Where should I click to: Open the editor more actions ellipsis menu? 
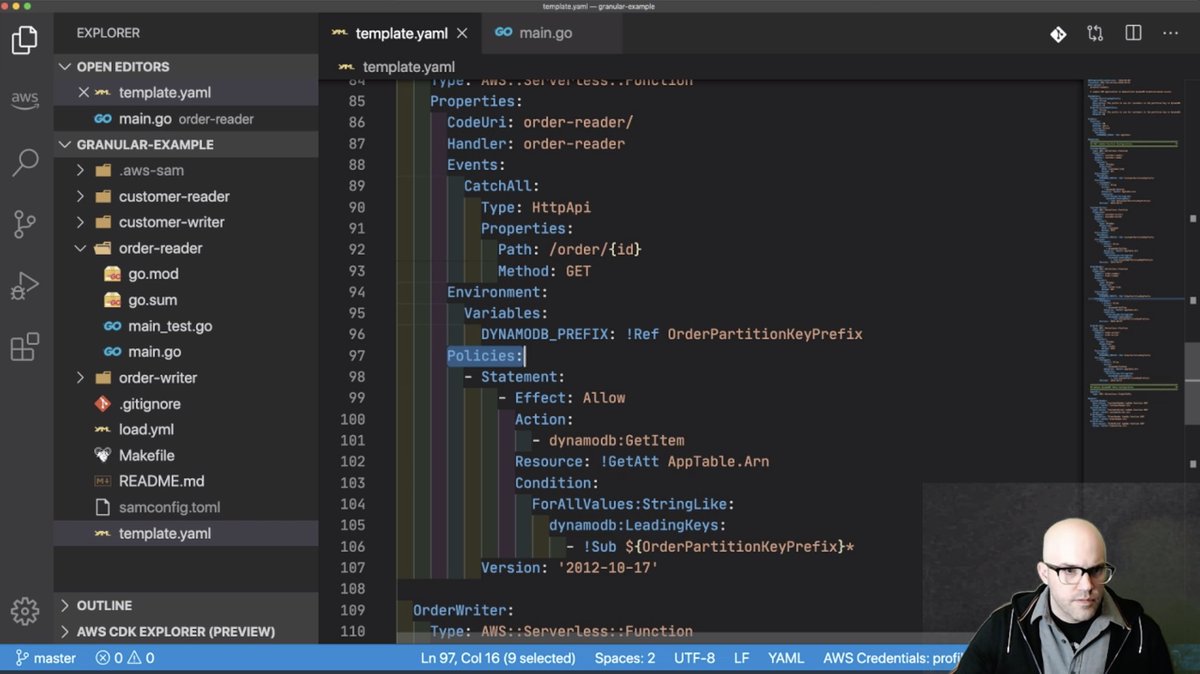click(1171, 33)
